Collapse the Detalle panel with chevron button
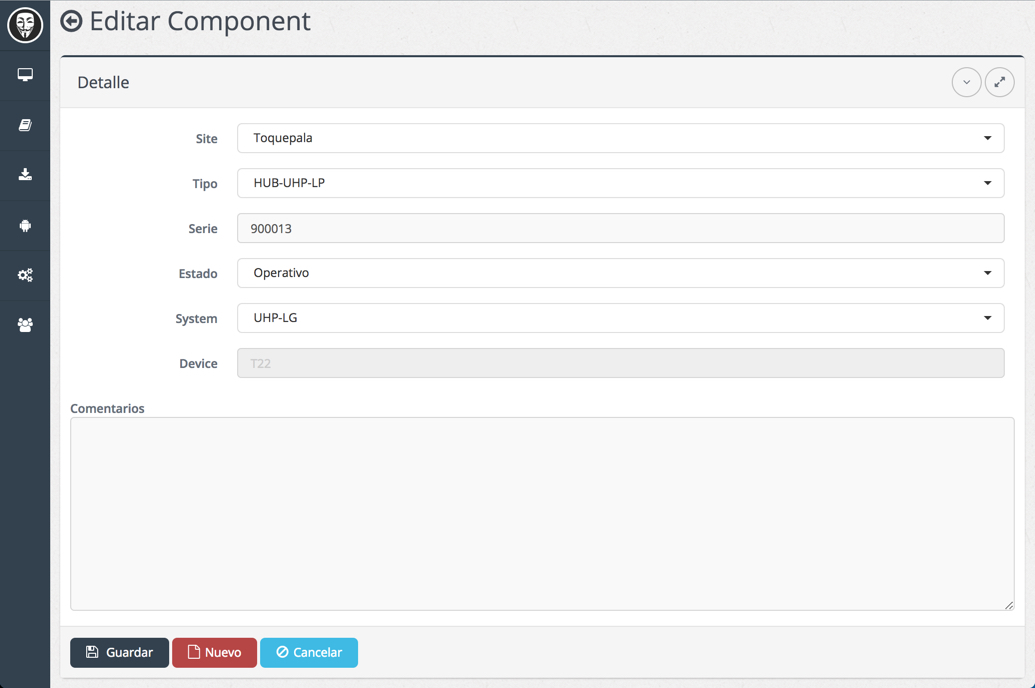The width and height of the screenshot is (1035, 688). (x=966, y=83)
